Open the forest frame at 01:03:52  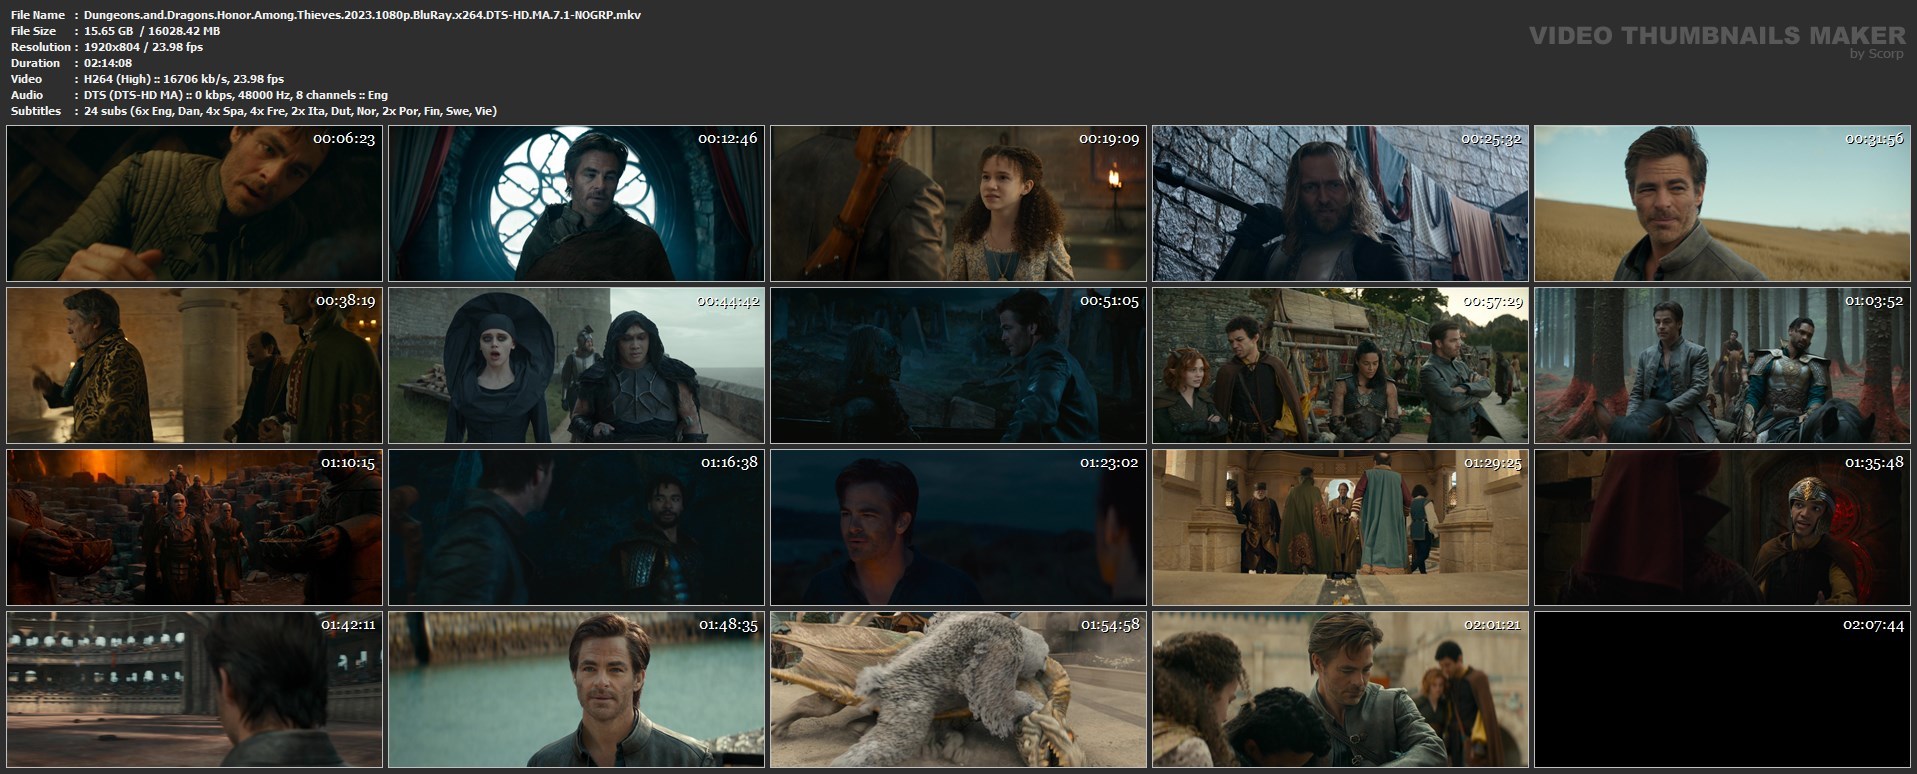coord(1722,366)
